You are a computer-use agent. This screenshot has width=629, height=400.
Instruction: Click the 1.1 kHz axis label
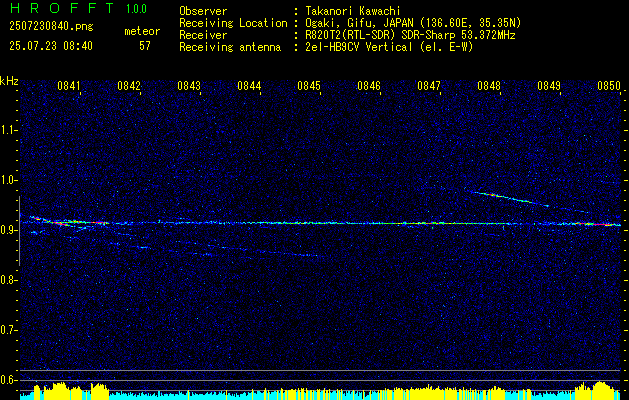(x=8, y=130)
